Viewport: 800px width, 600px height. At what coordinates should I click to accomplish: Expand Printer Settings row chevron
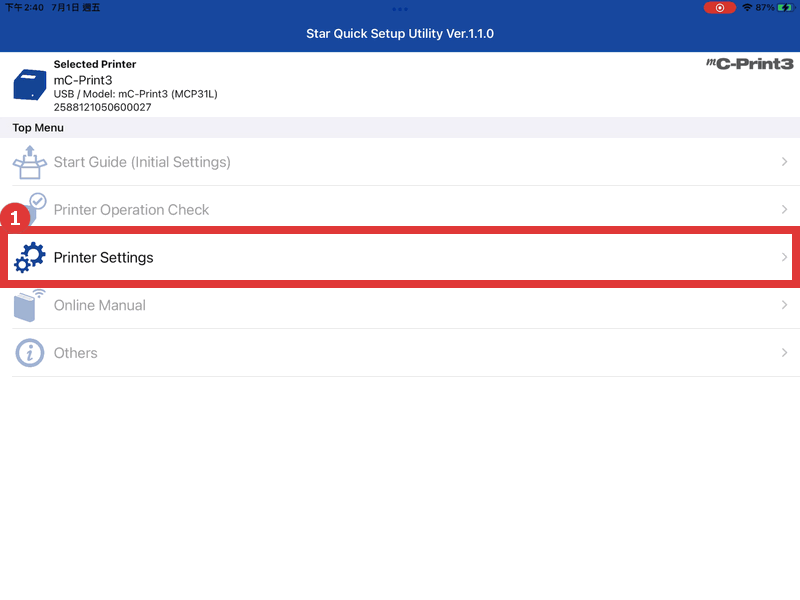click(784, 257)
